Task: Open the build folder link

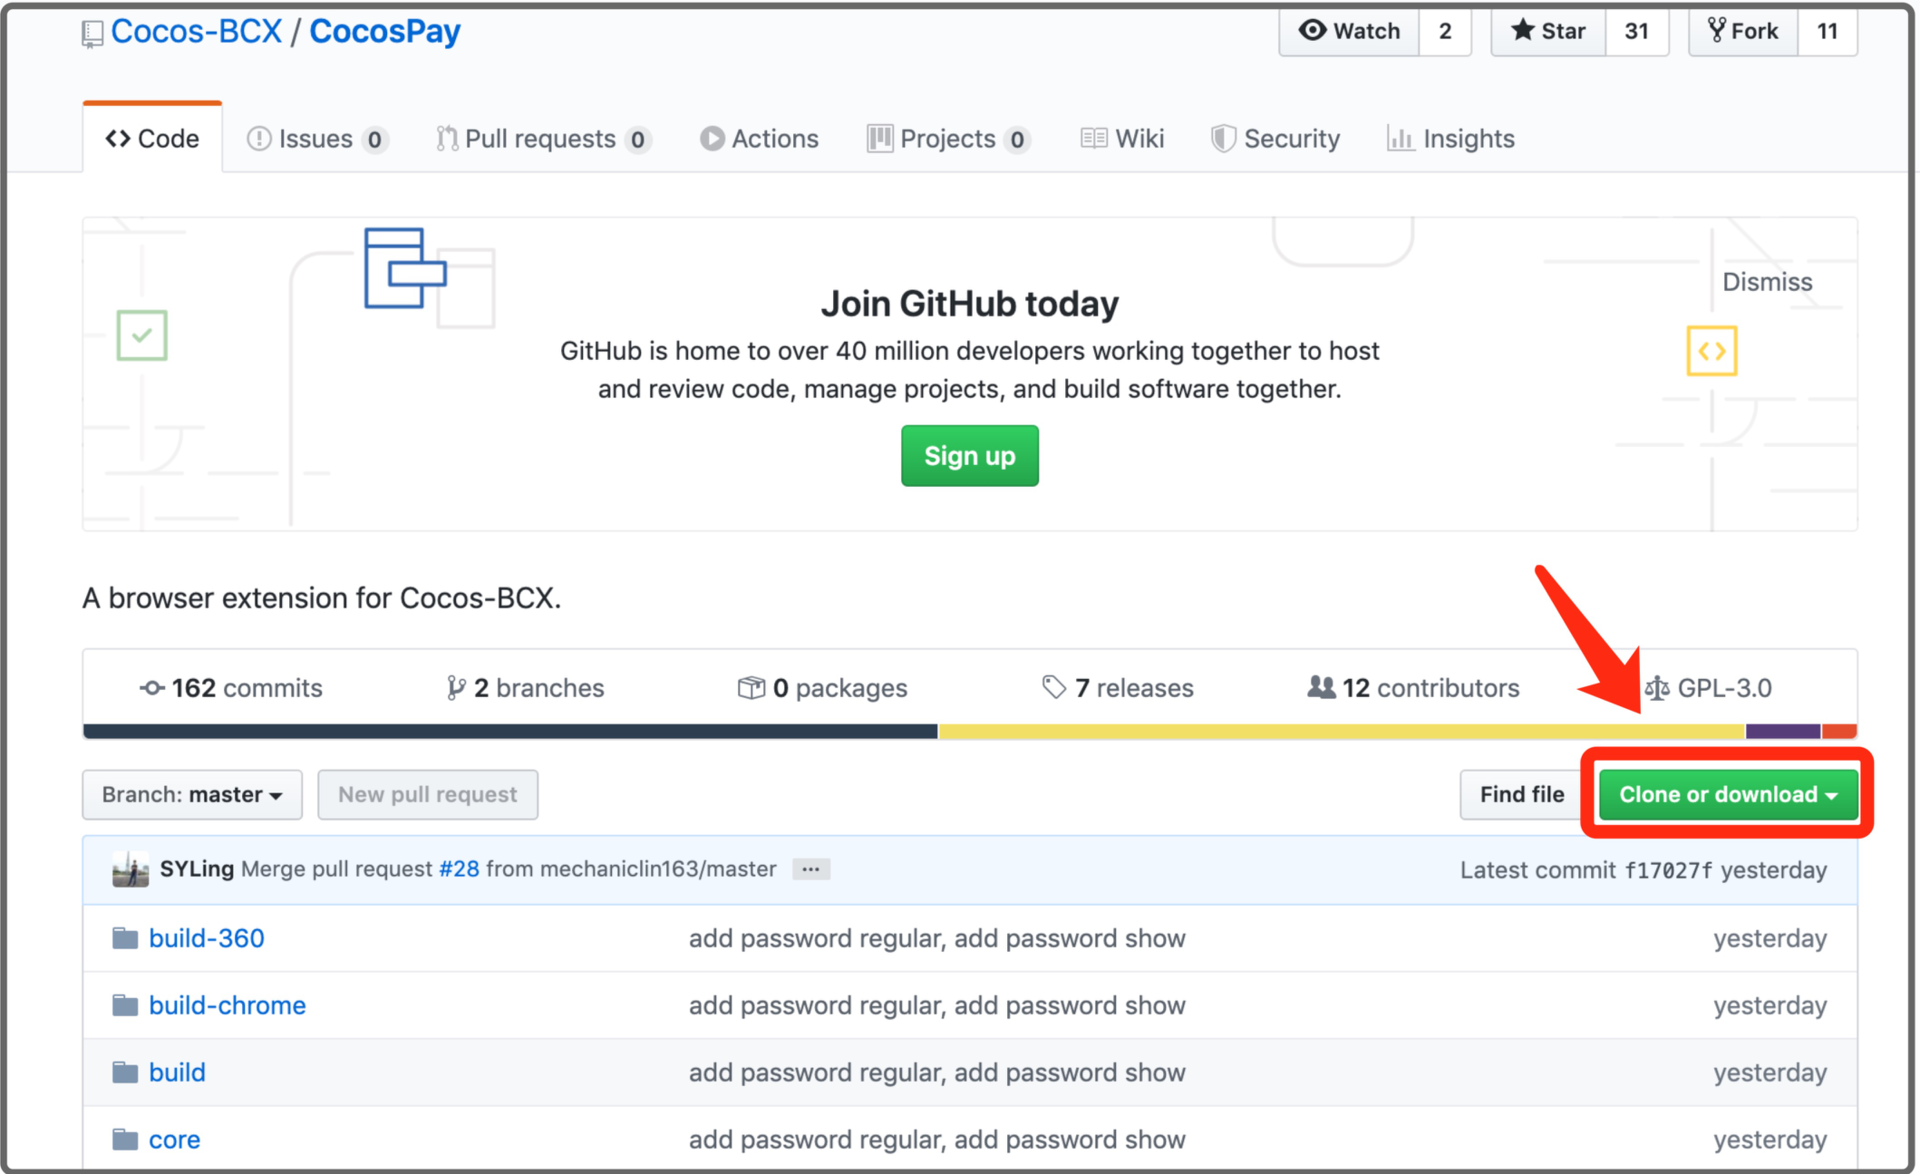Action: 177,1072
